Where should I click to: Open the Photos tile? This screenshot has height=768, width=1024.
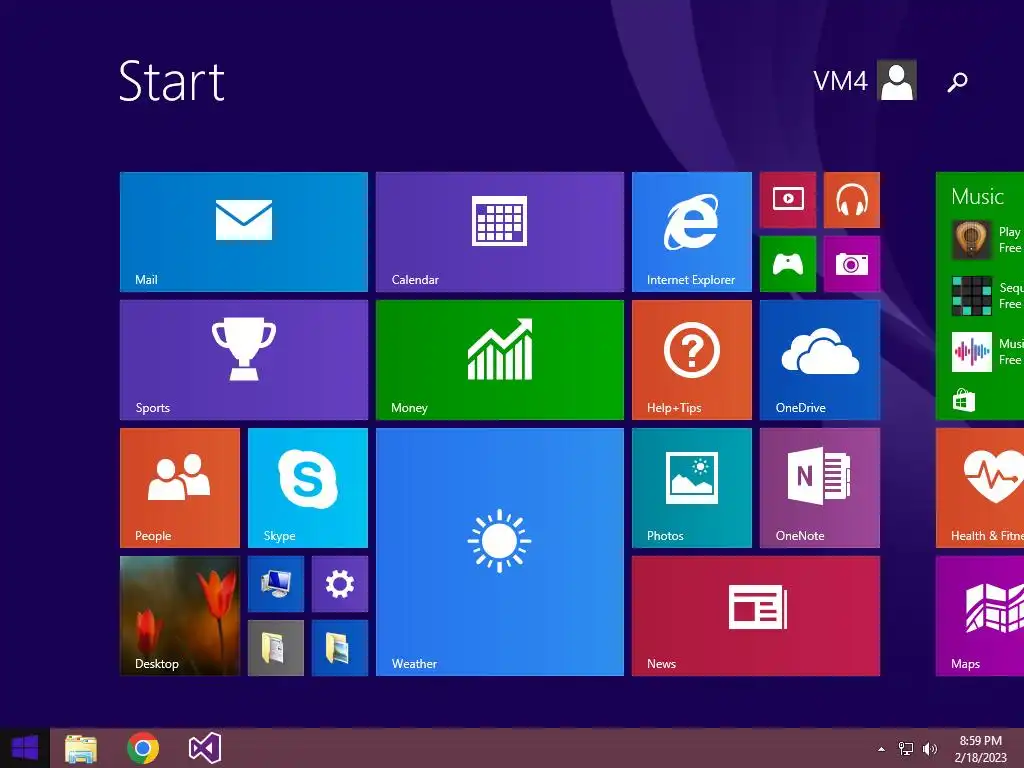point(692,488)
